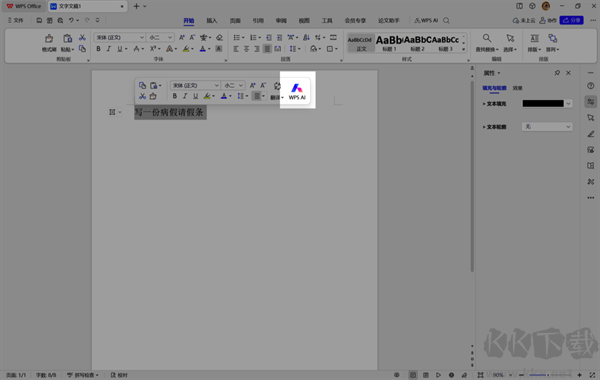This screenshot has height=380, width=600.
Task: Click the vertical document scrollbar
Action: (472, 176)
